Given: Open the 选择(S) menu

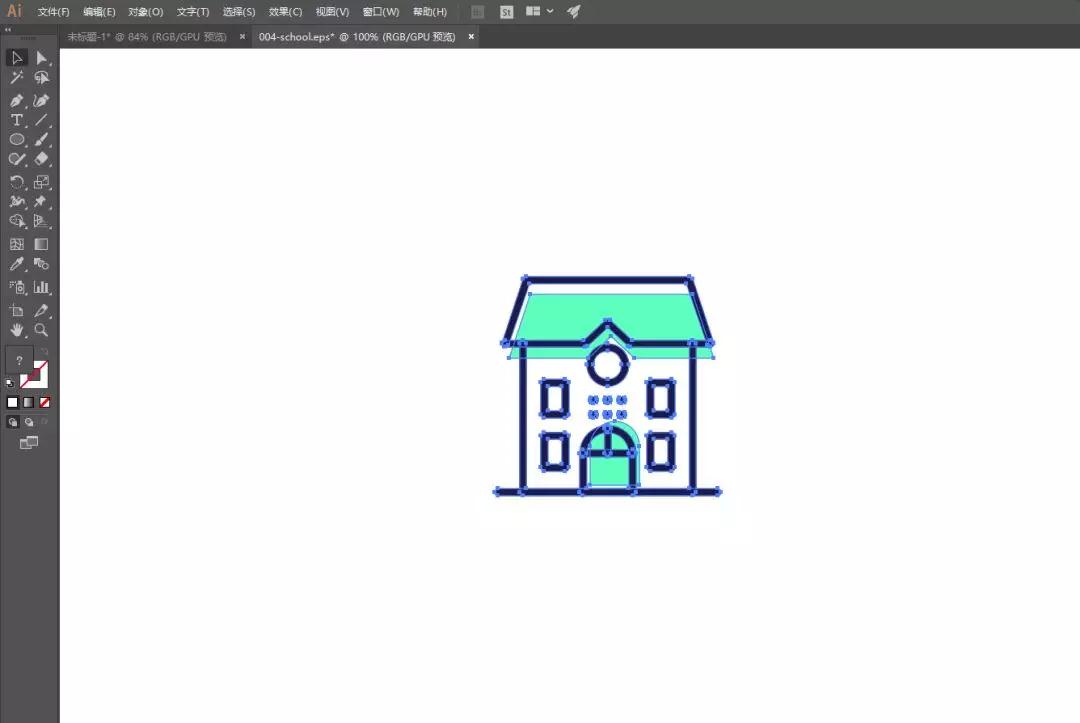Looking at the screenshot, I should 238,12.
